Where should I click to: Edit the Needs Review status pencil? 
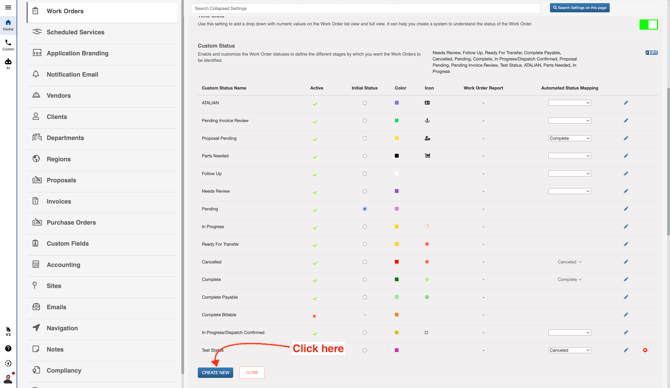click(626, 191)
